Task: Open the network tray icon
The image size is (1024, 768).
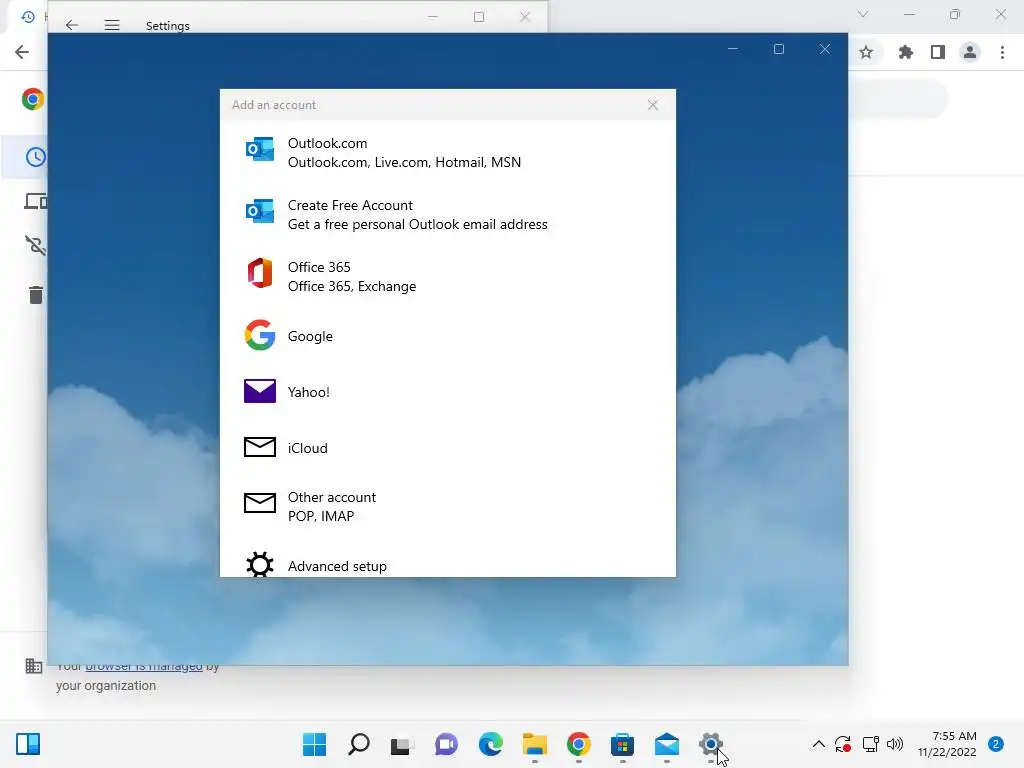Action: coord(870,744)
